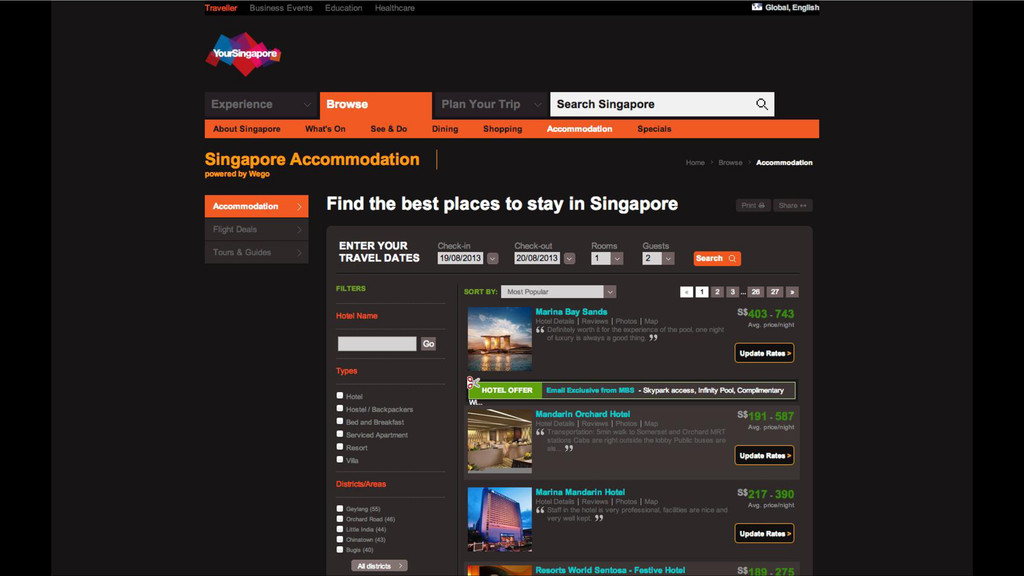
Task: Check the Serviced Apartment filter
Action: click(x=340, y=434)
